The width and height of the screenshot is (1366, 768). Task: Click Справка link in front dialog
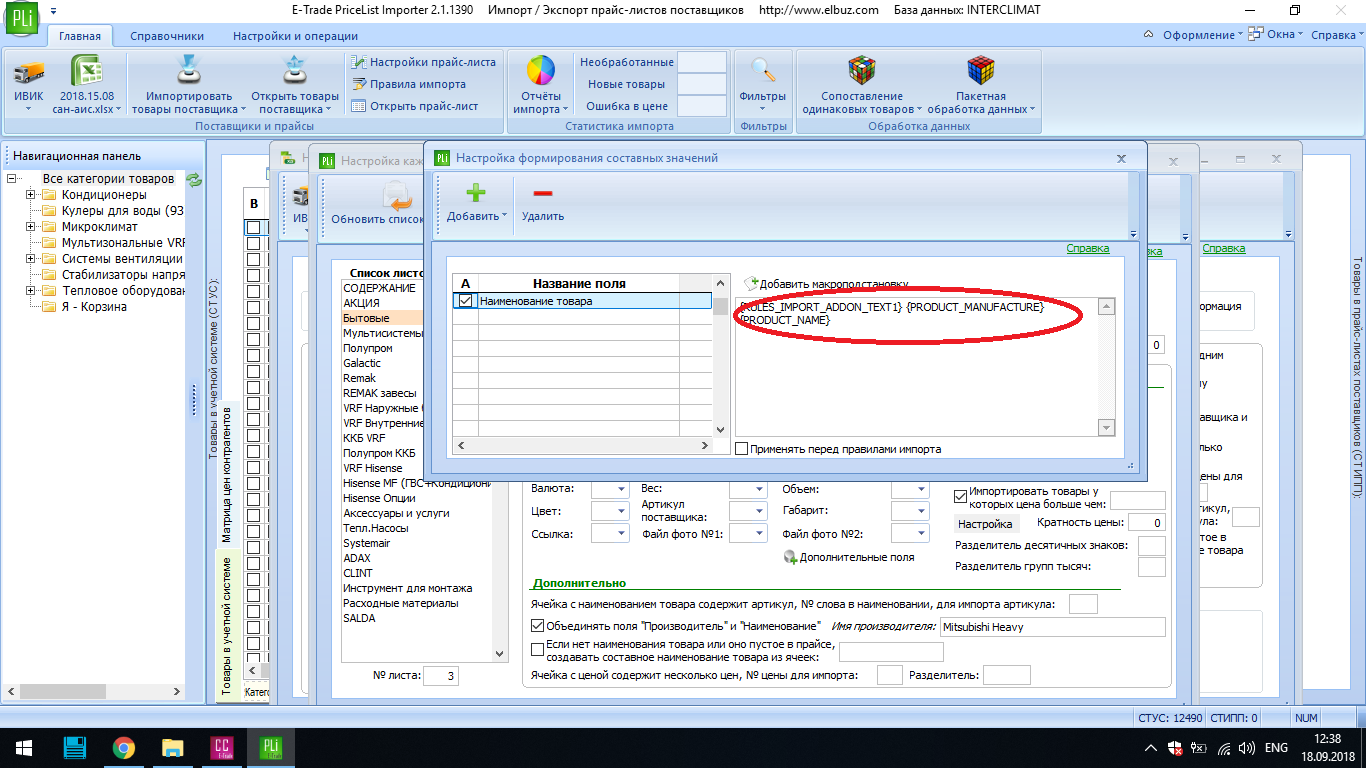(x=1087, y=248)
